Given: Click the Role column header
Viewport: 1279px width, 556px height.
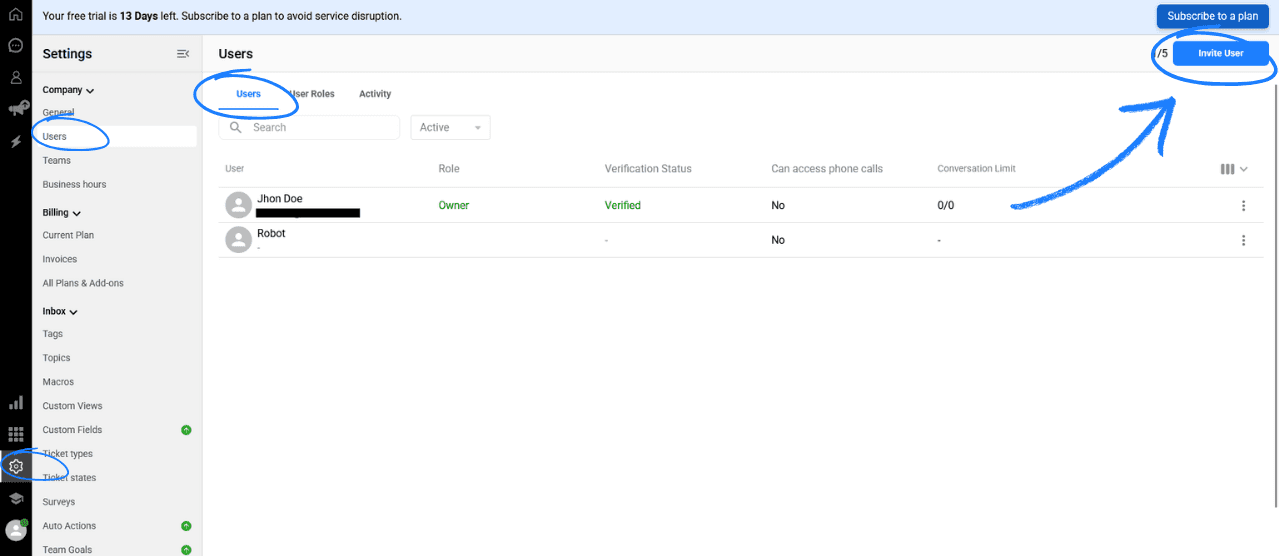Looking at the screenshot, I should (449, 169).
